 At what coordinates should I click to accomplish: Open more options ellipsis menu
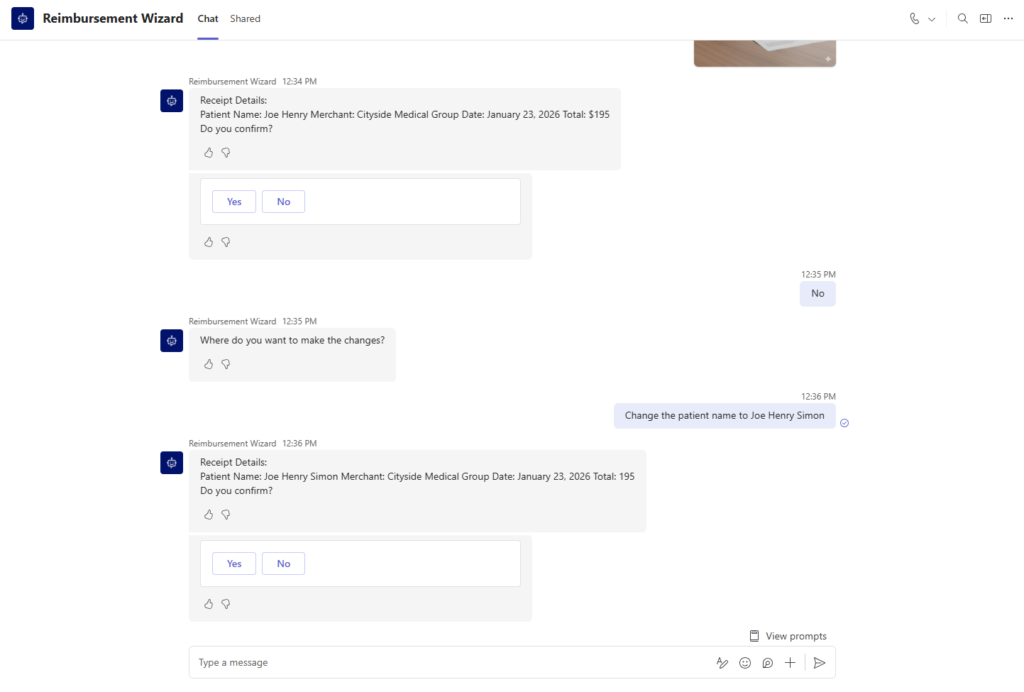click(1008, 18)
